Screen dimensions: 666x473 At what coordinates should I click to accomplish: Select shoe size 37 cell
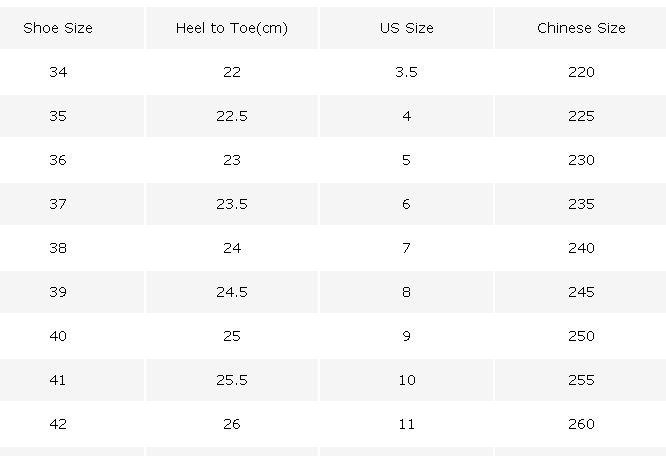pyautogui.click(x=58, y=204)
